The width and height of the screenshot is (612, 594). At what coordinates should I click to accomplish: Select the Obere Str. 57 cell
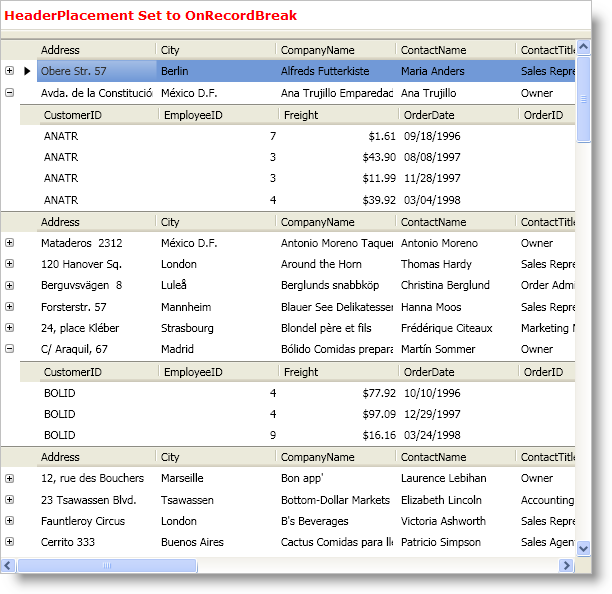point(97,71)
